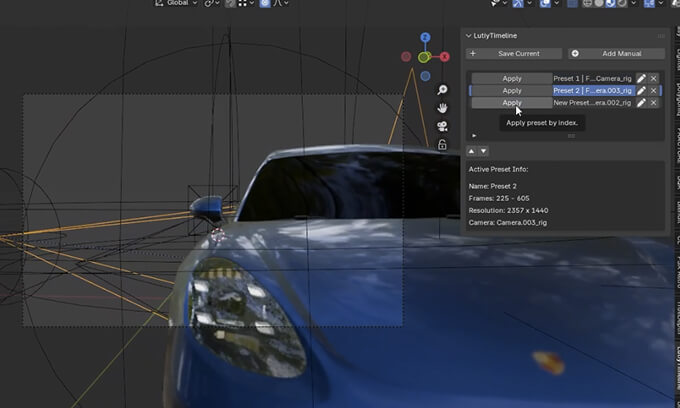Toggle camera view with the camera icon
The height and width of the screenshot is (408, 680).
pyautogui.click(x=442, y=126)
